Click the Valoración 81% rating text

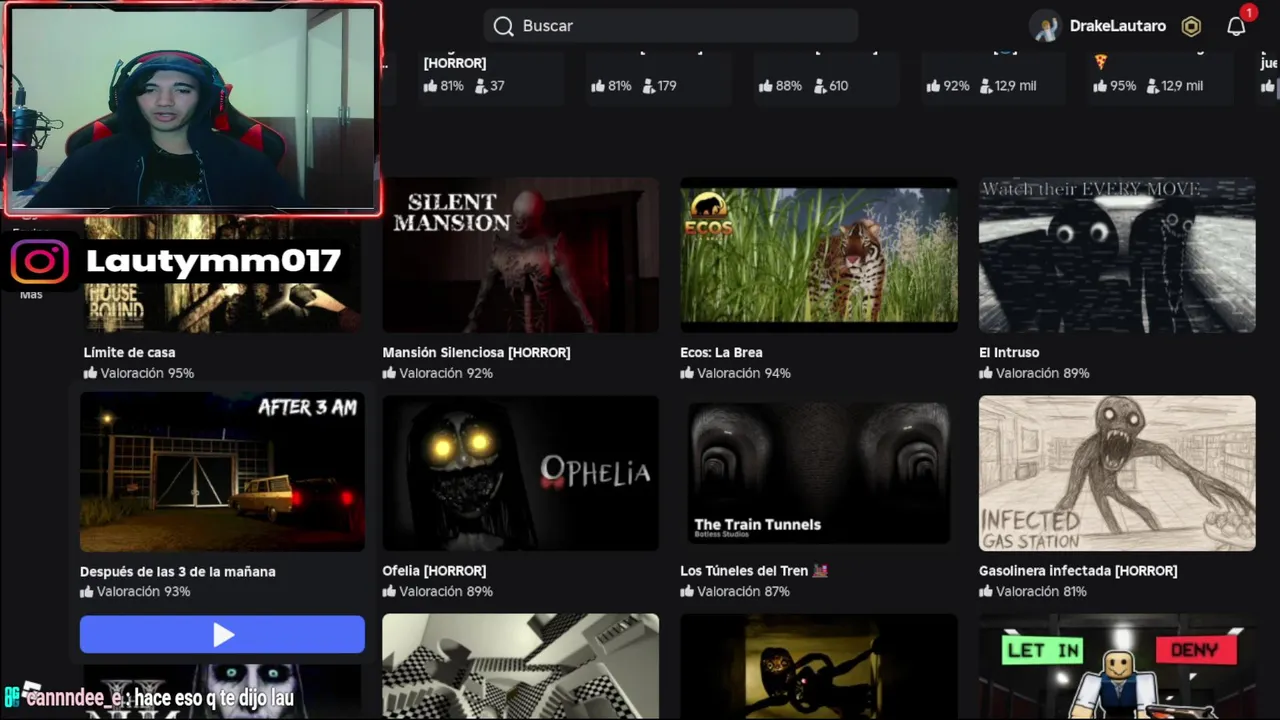1041,591
